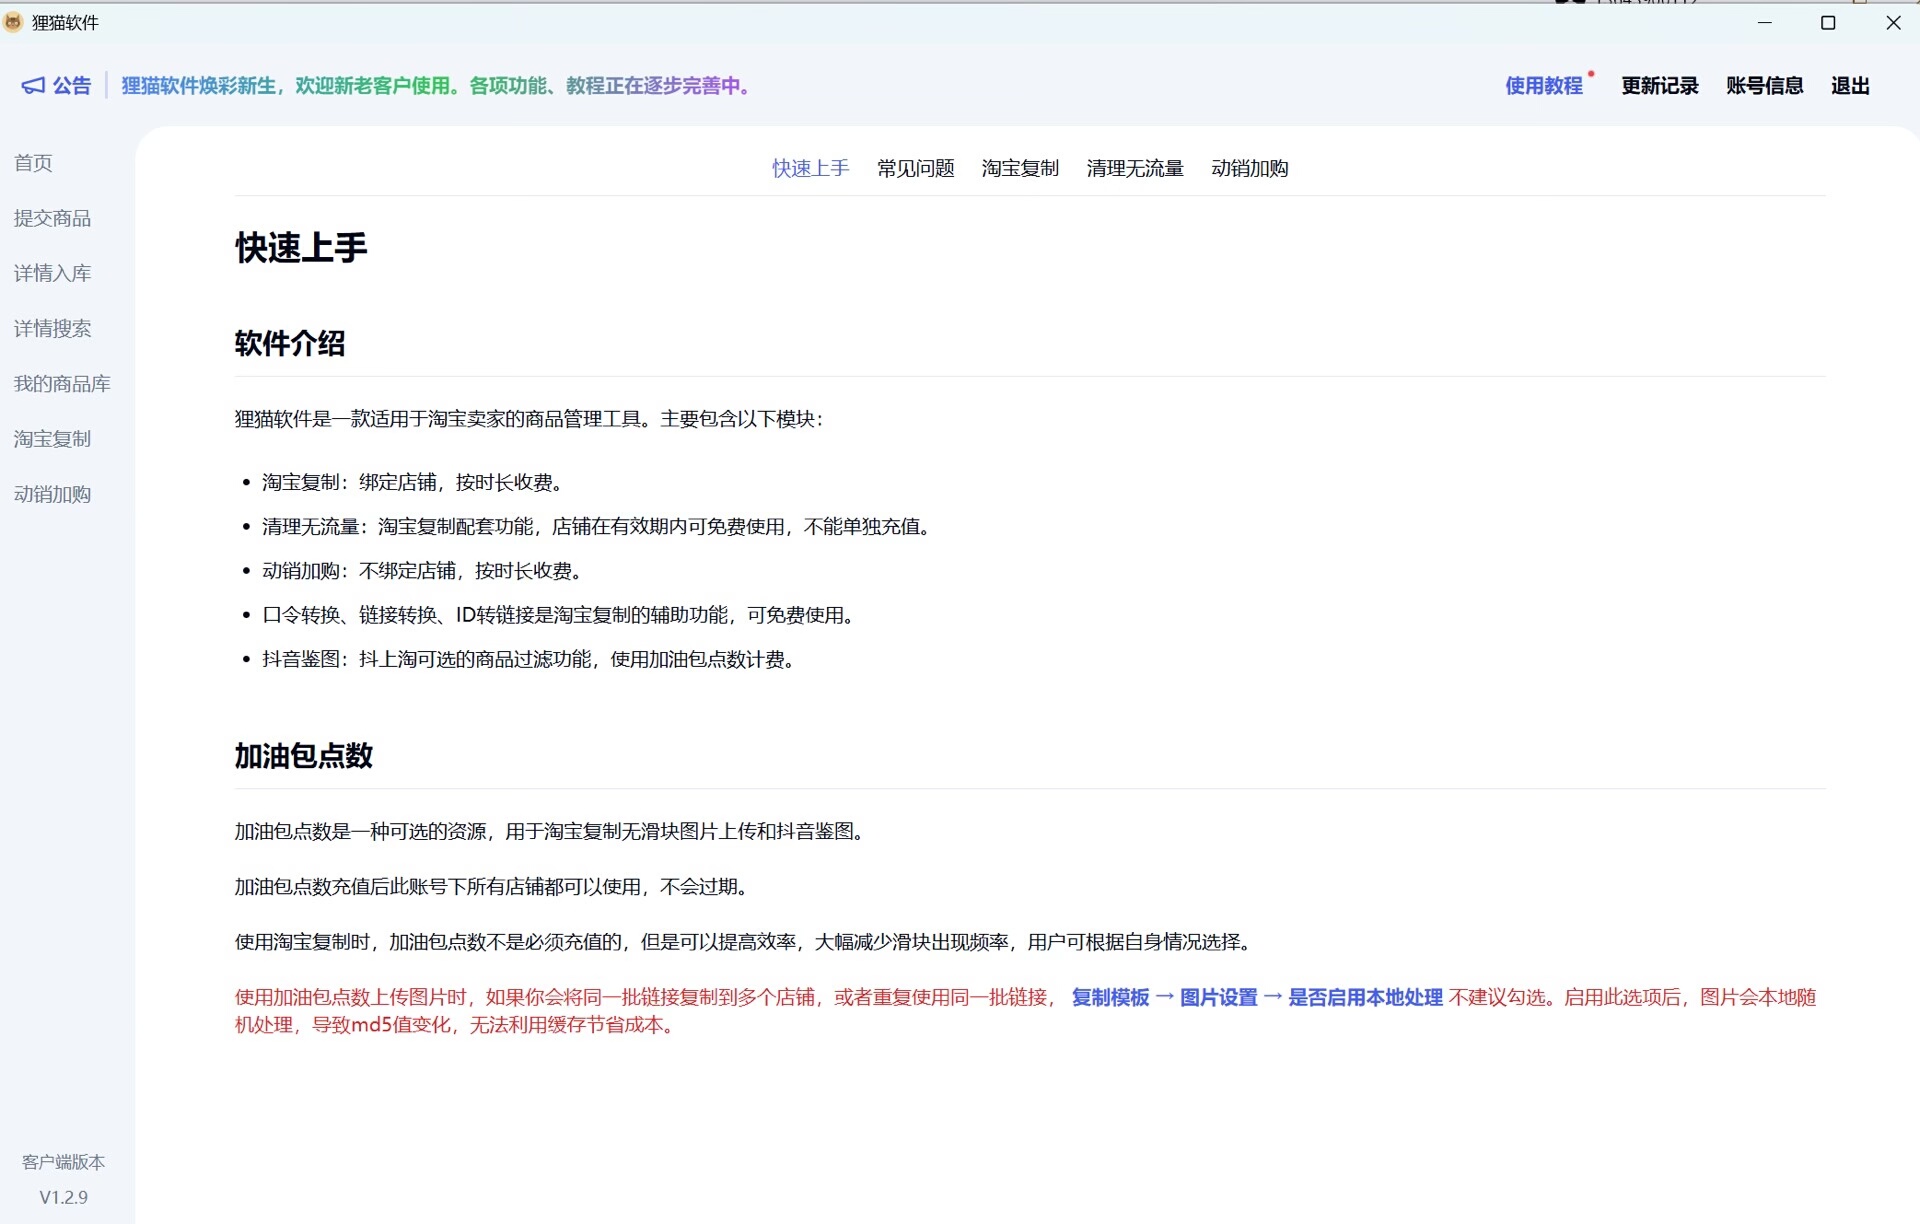The image size is (1920, 1224).
Task: Click the 狸猫软件 app logo icon
Action: [14, 22]
